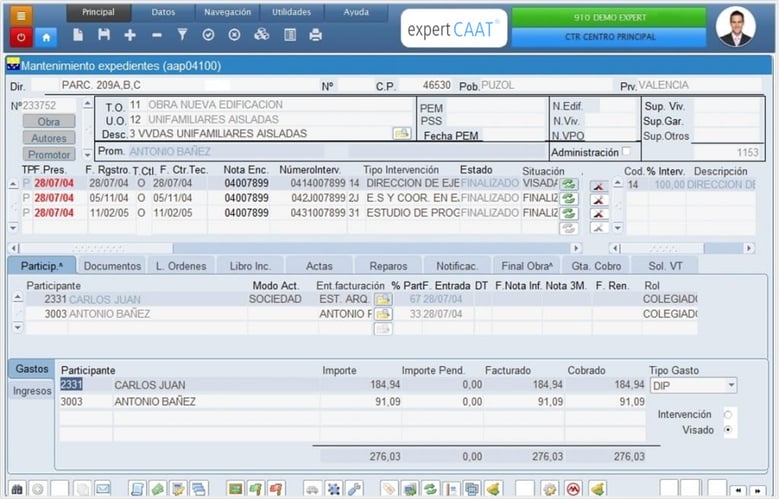Select the Ingresos side tab
Image resolution: width=779 pixels, height=499 pixels.
pyautogui.click(x=32, y=391)
